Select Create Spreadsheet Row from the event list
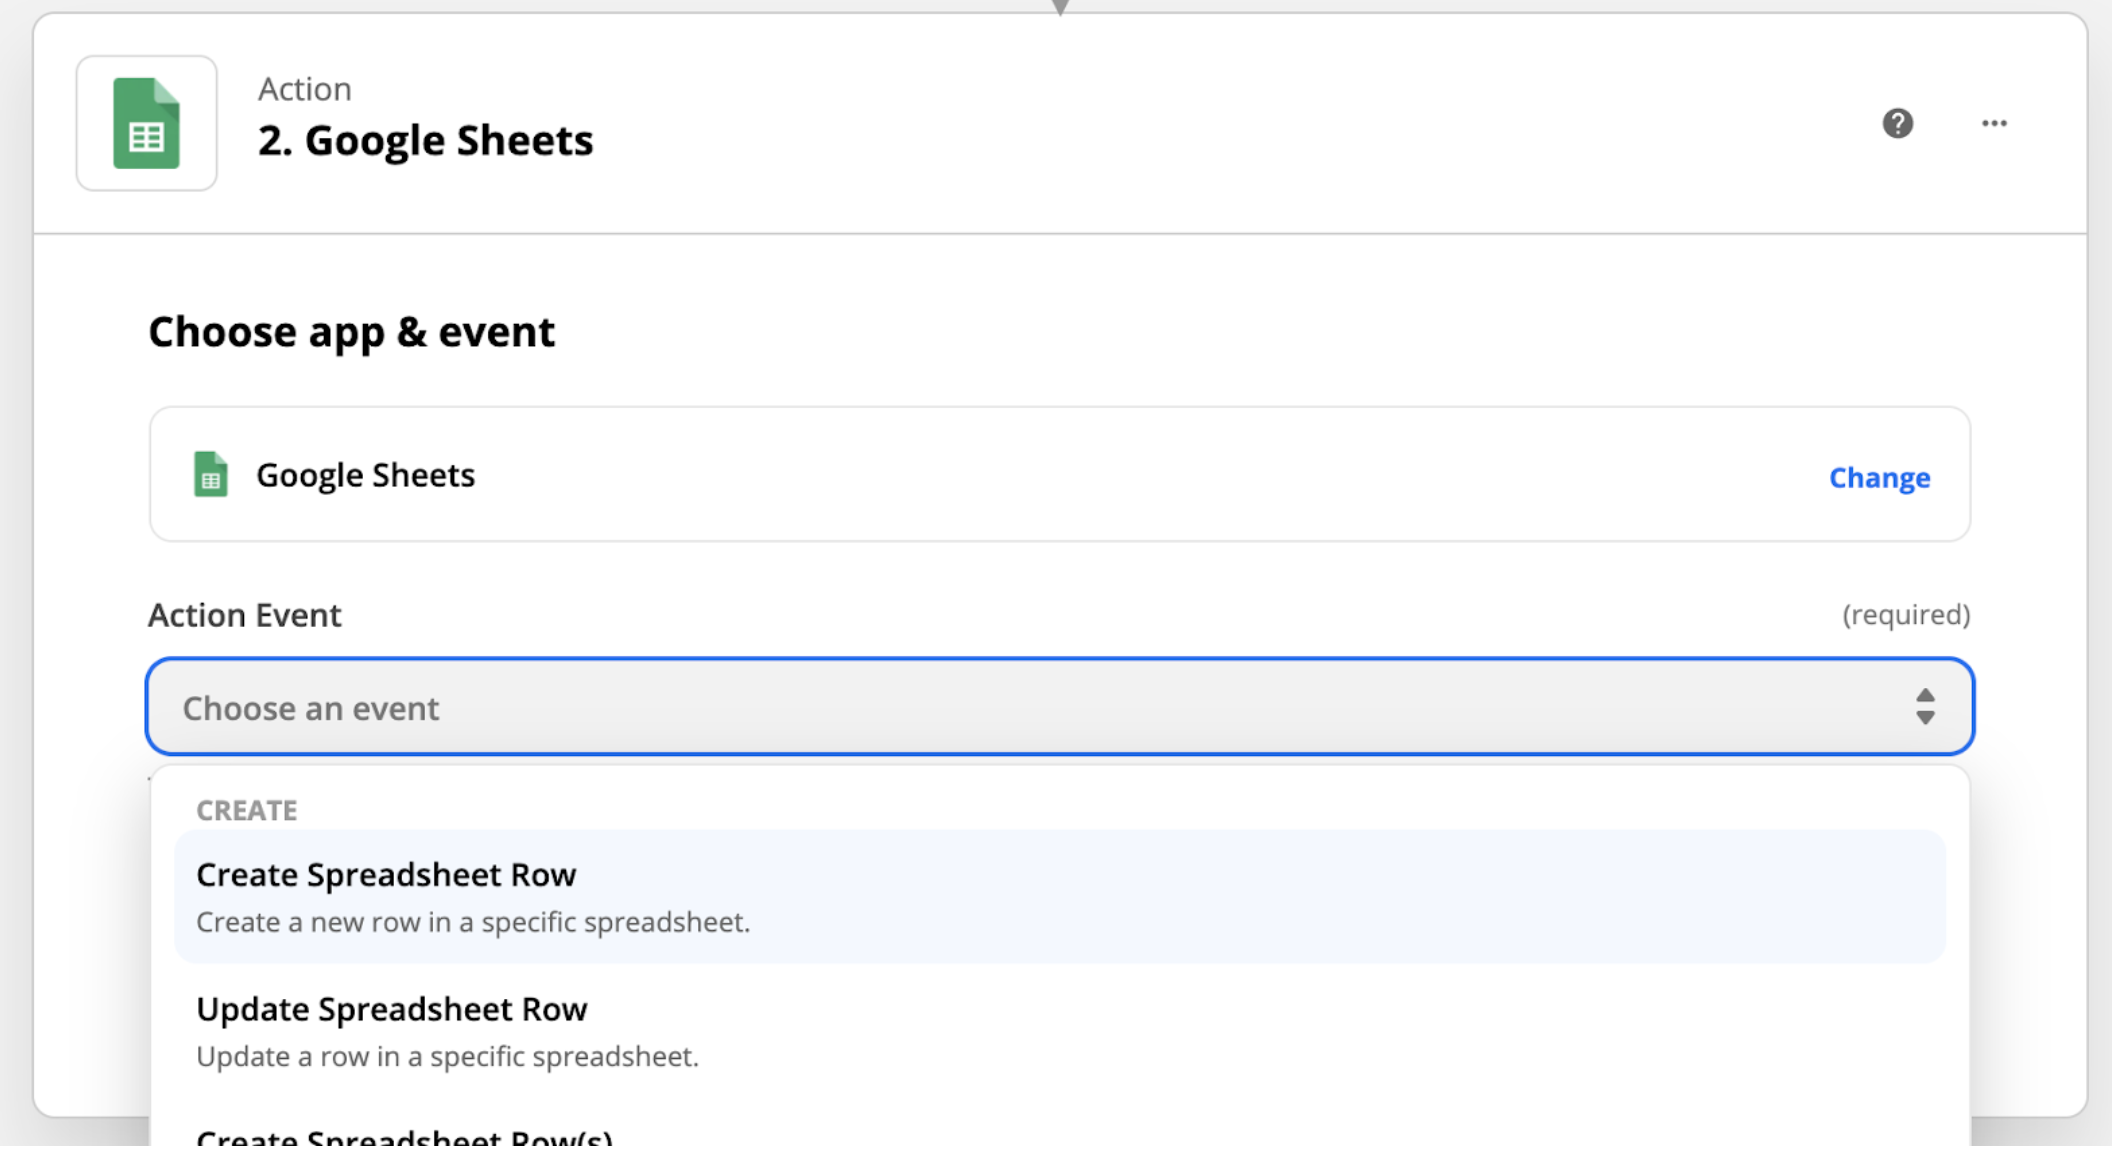 pos(386,874)
